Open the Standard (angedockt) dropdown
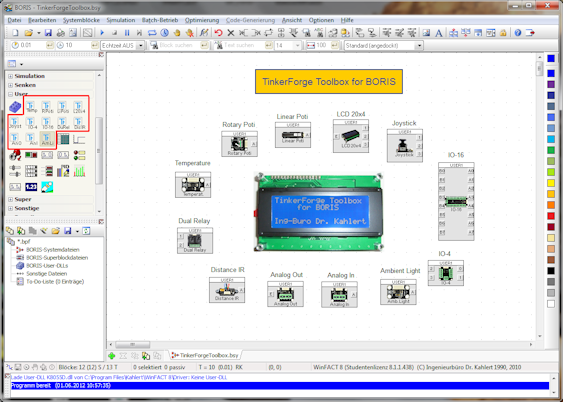The width and height of the screenshot is (563, 402). coord(419,46)
